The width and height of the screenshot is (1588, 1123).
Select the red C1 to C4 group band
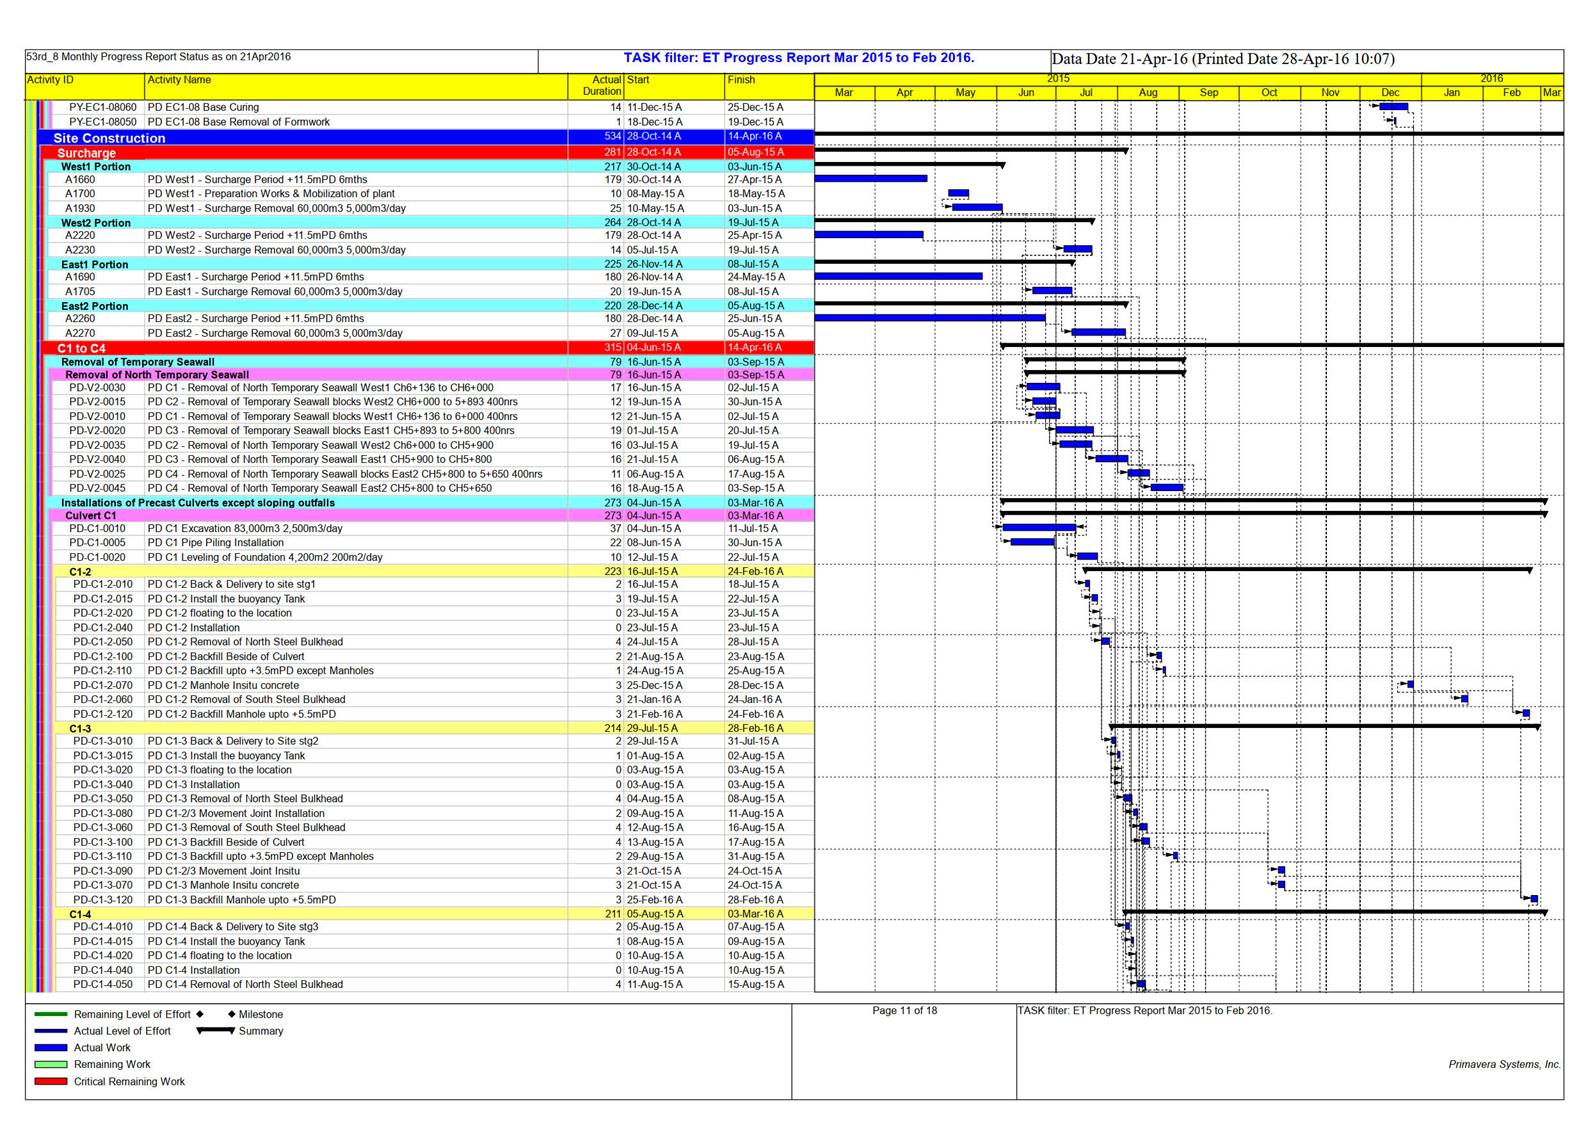(430, 348)
